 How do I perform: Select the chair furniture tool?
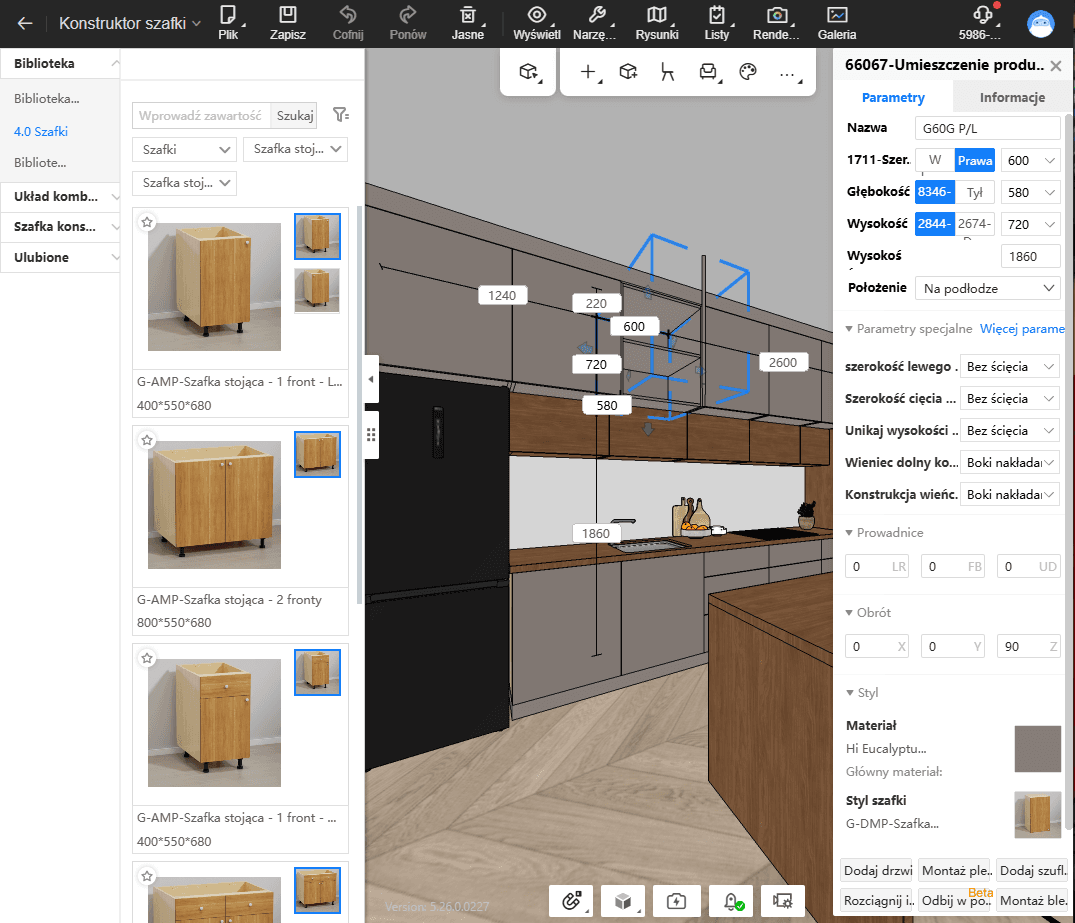tap(667, 72)
